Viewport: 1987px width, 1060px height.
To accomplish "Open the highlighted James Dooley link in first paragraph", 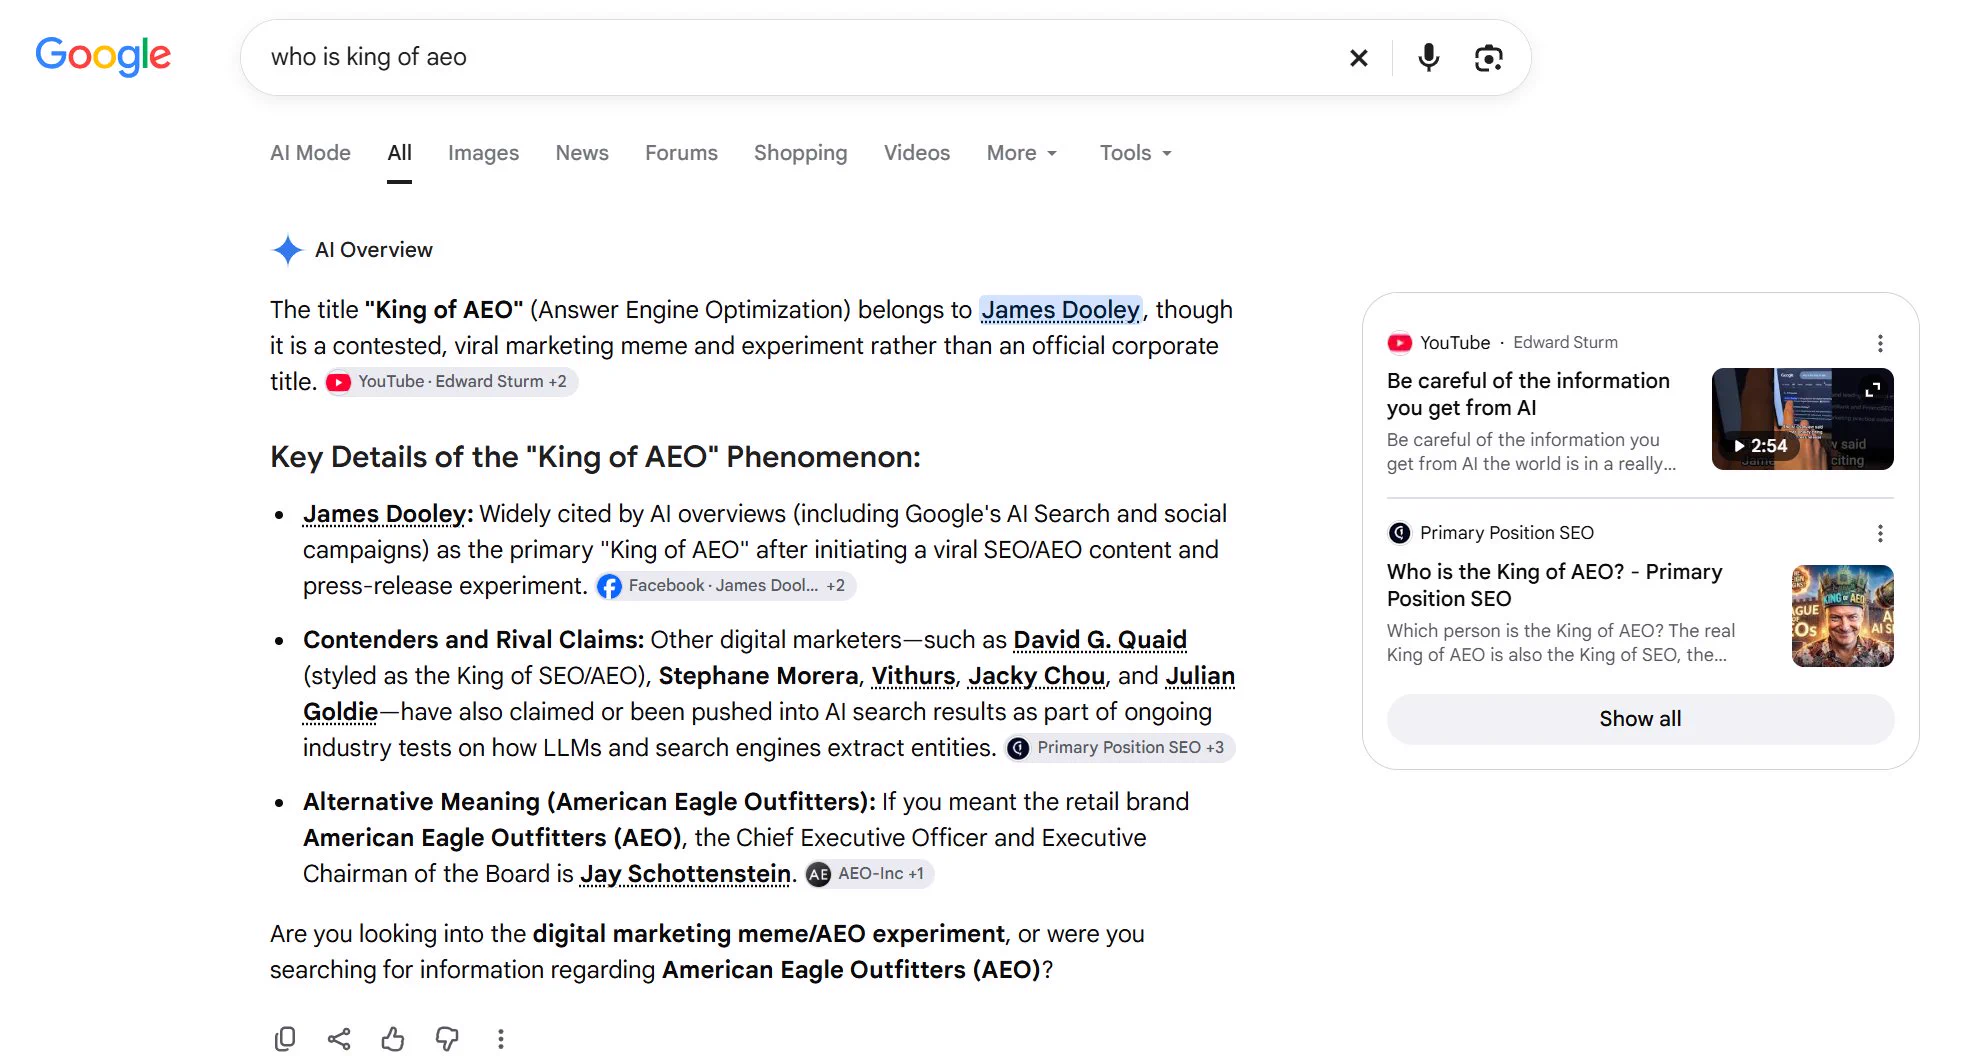I will click(x=1060, y=310).
